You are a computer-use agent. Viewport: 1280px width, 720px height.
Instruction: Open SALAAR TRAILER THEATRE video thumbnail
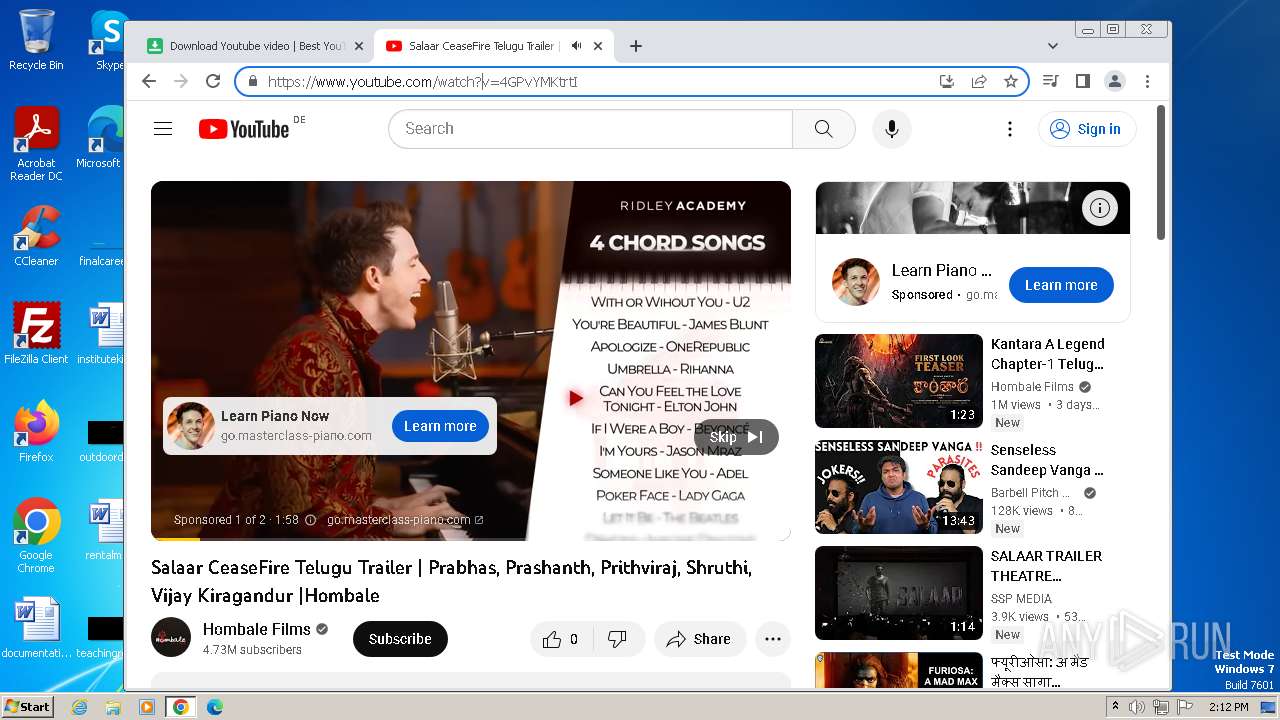click(899, 593)
